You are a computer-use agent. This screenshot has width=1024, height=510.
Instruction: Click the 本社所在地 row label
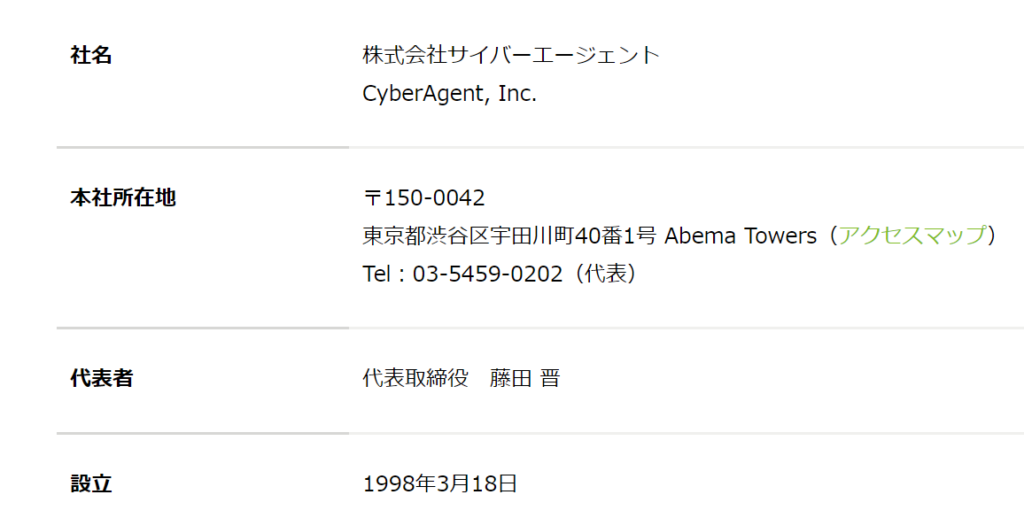[x=123, y=197]
